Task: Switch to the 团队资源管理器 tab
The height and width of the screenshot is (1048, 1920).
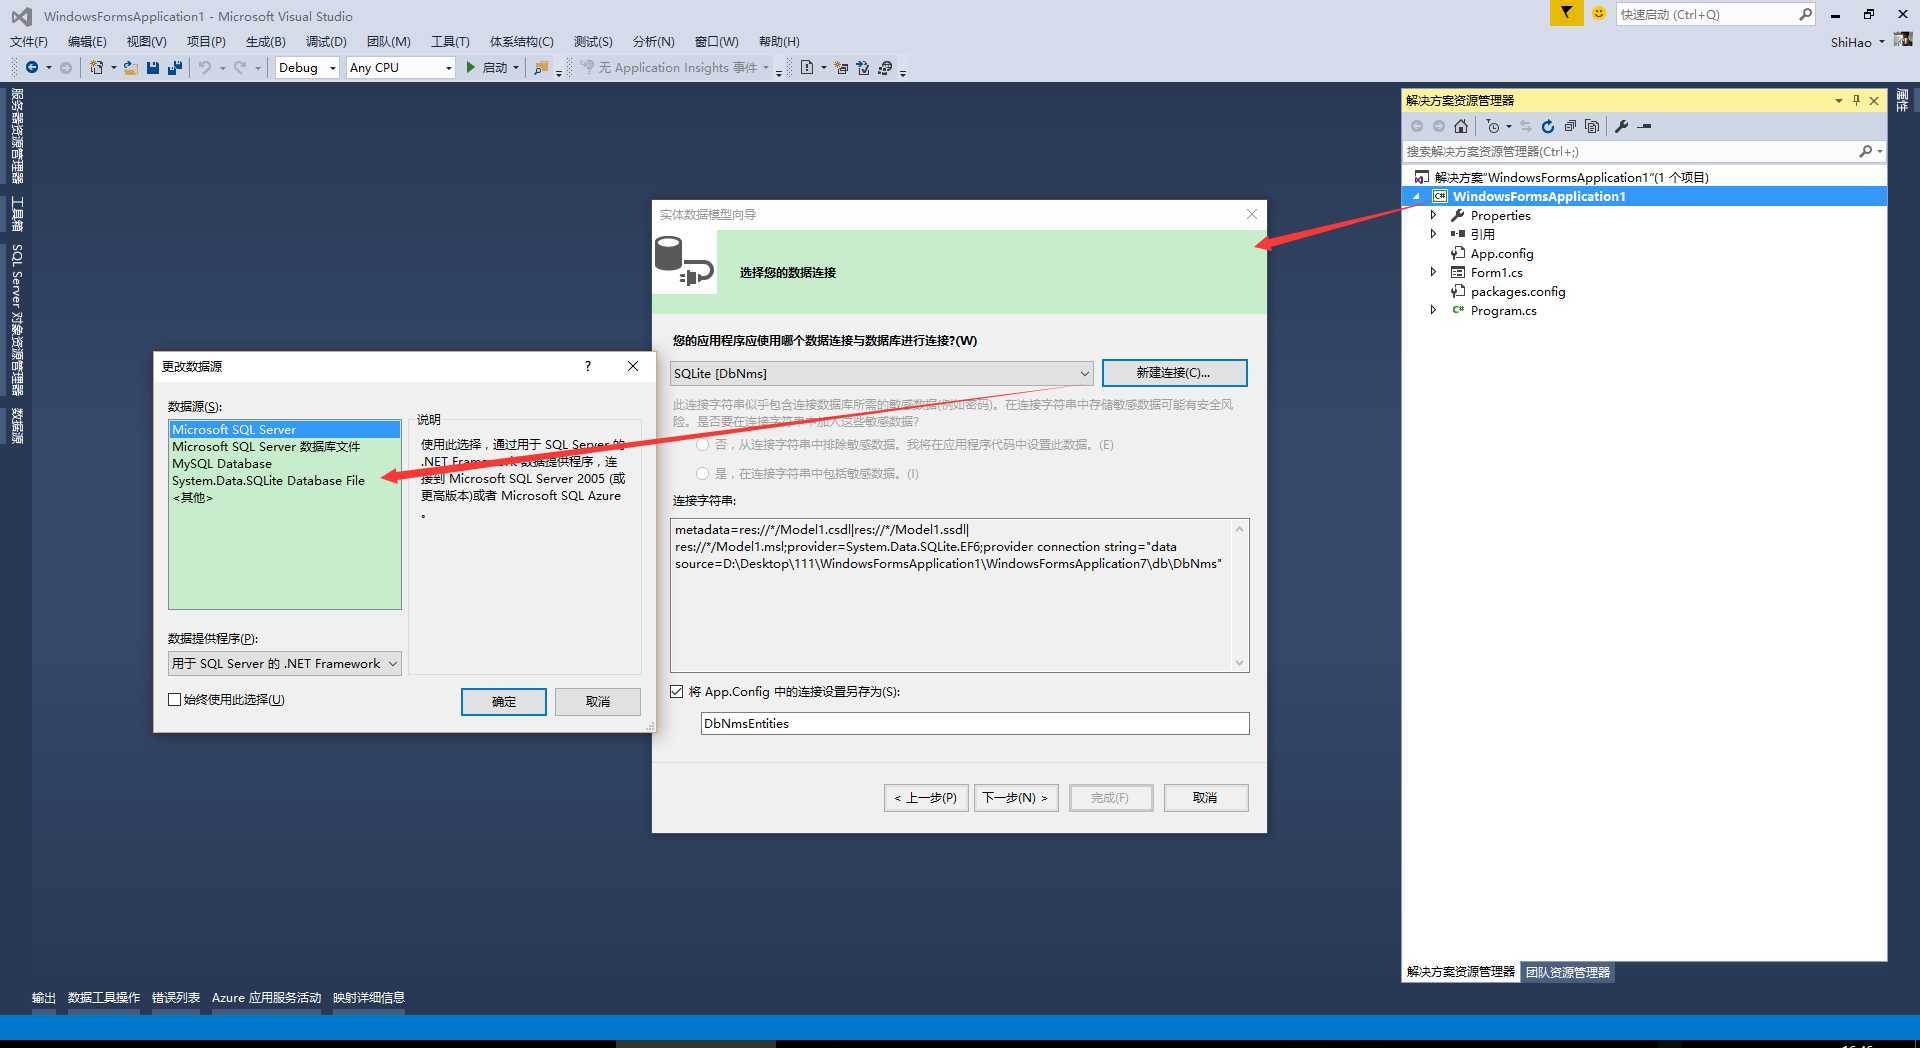Action: (x=1567, y=972)
